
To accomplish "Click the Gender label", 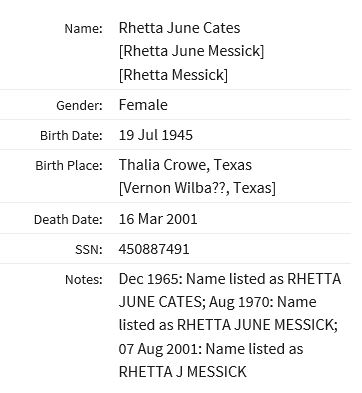I will [x=79, y=106].
